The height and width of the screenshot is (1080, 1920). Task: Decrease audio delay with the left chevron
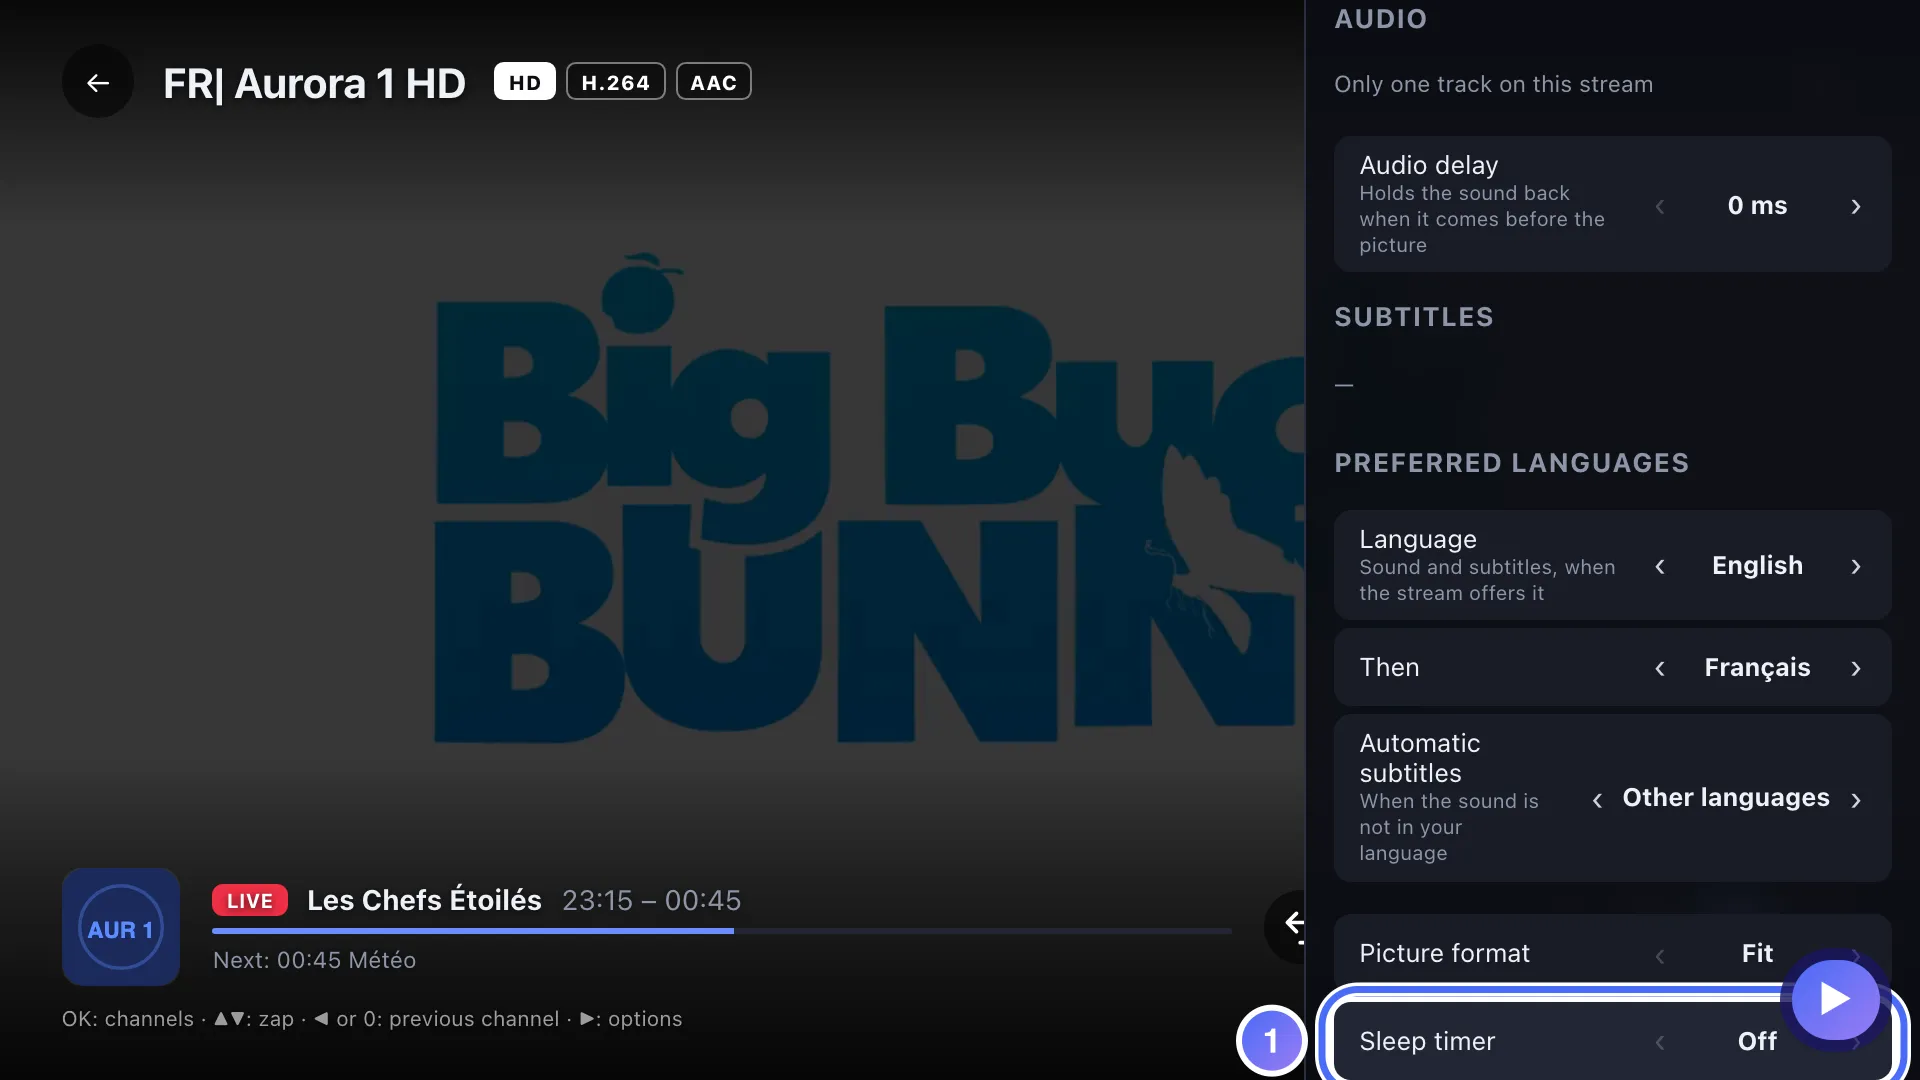1660,206
